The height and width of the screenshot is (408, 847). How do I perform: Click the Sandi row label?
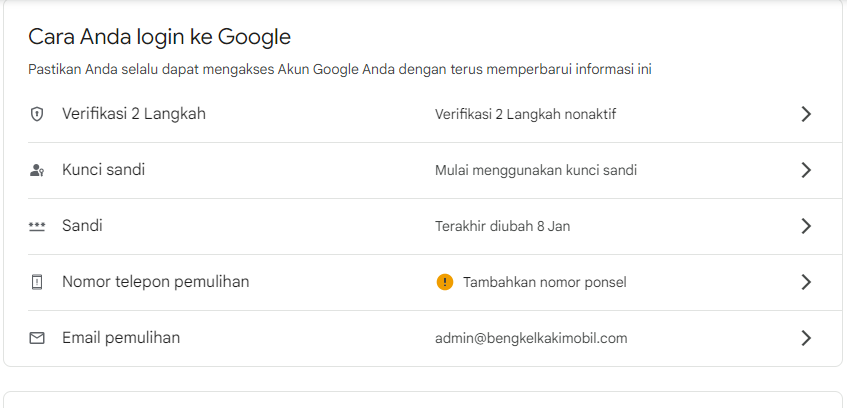82,226
